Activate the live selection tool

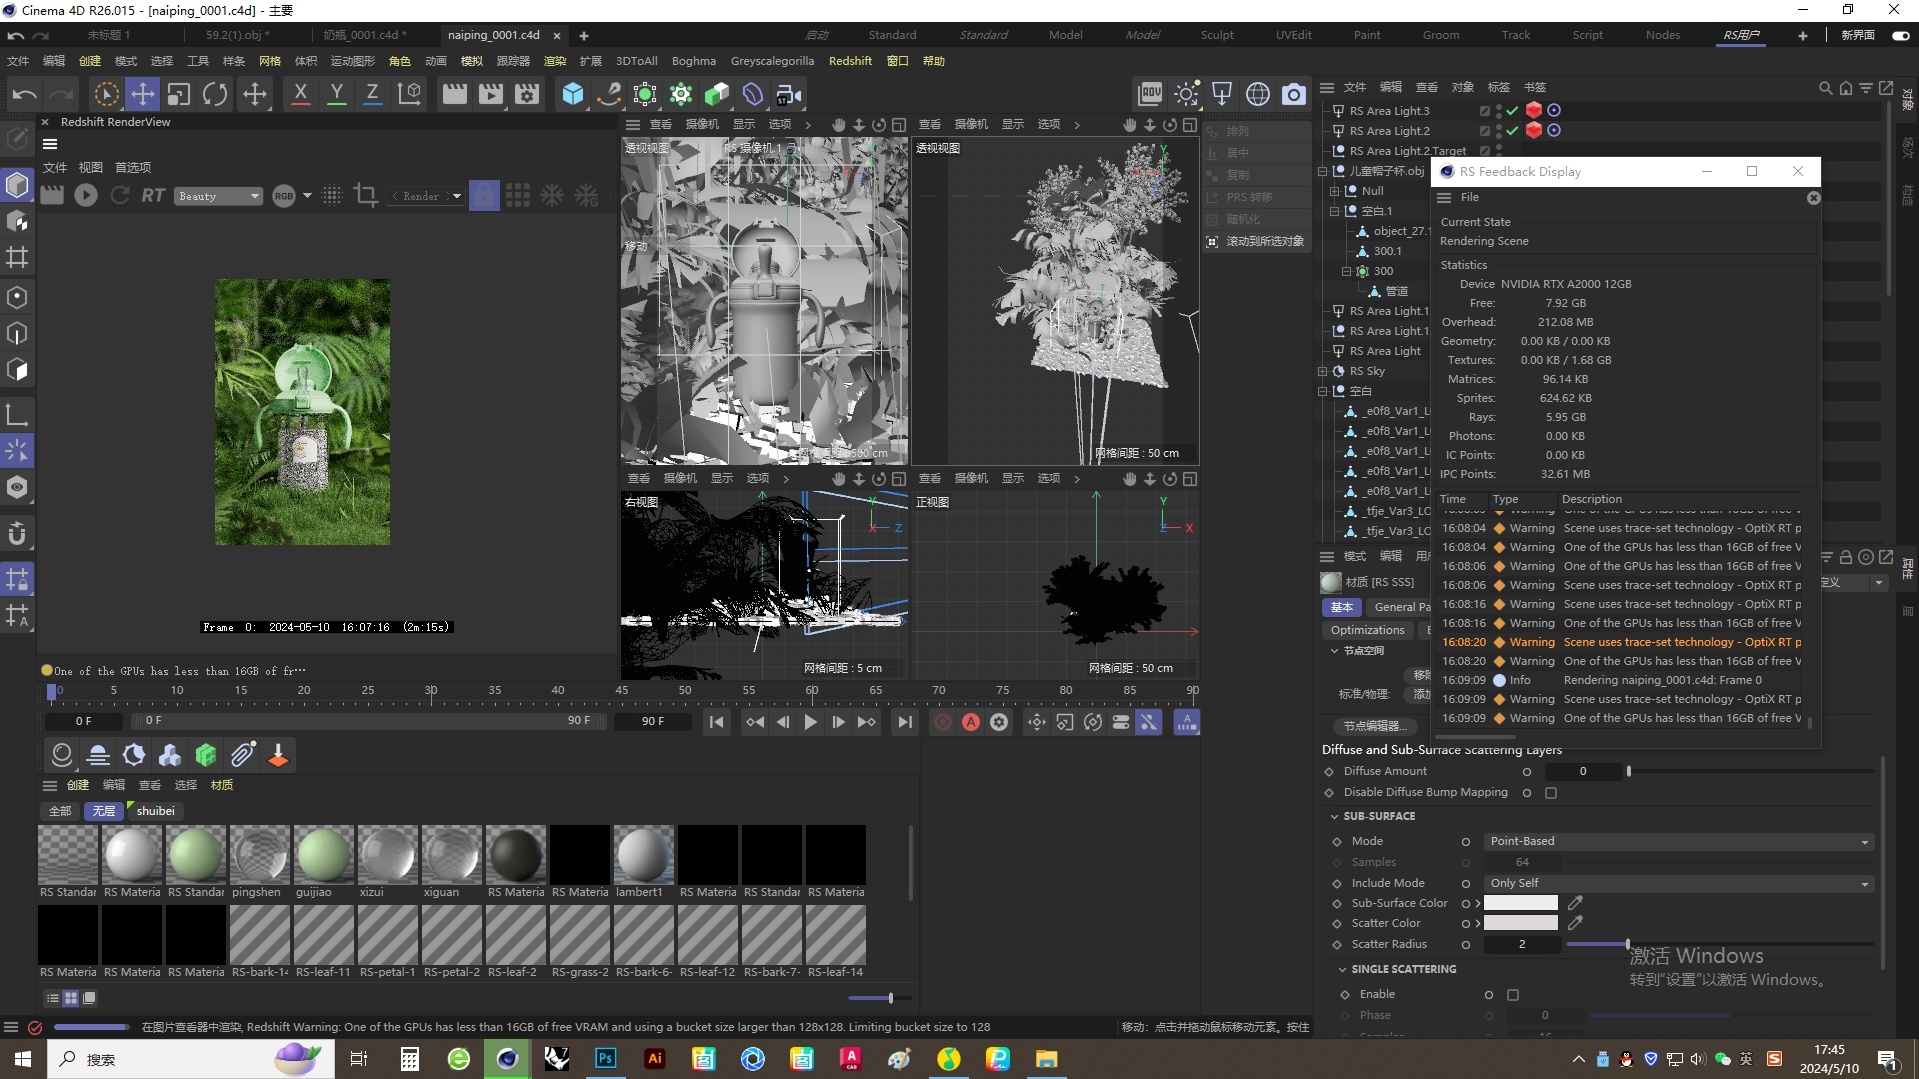(x=106, y=94)
